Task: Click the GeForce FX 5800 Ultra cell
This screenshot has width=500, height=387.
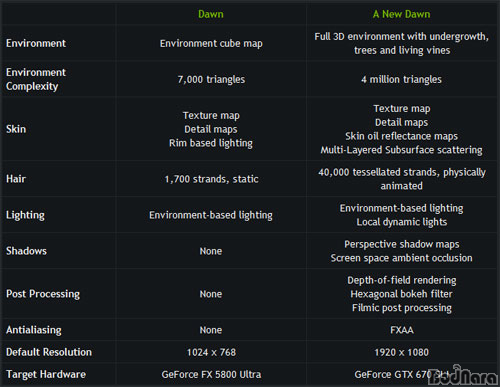Action: tap(211, 374)
